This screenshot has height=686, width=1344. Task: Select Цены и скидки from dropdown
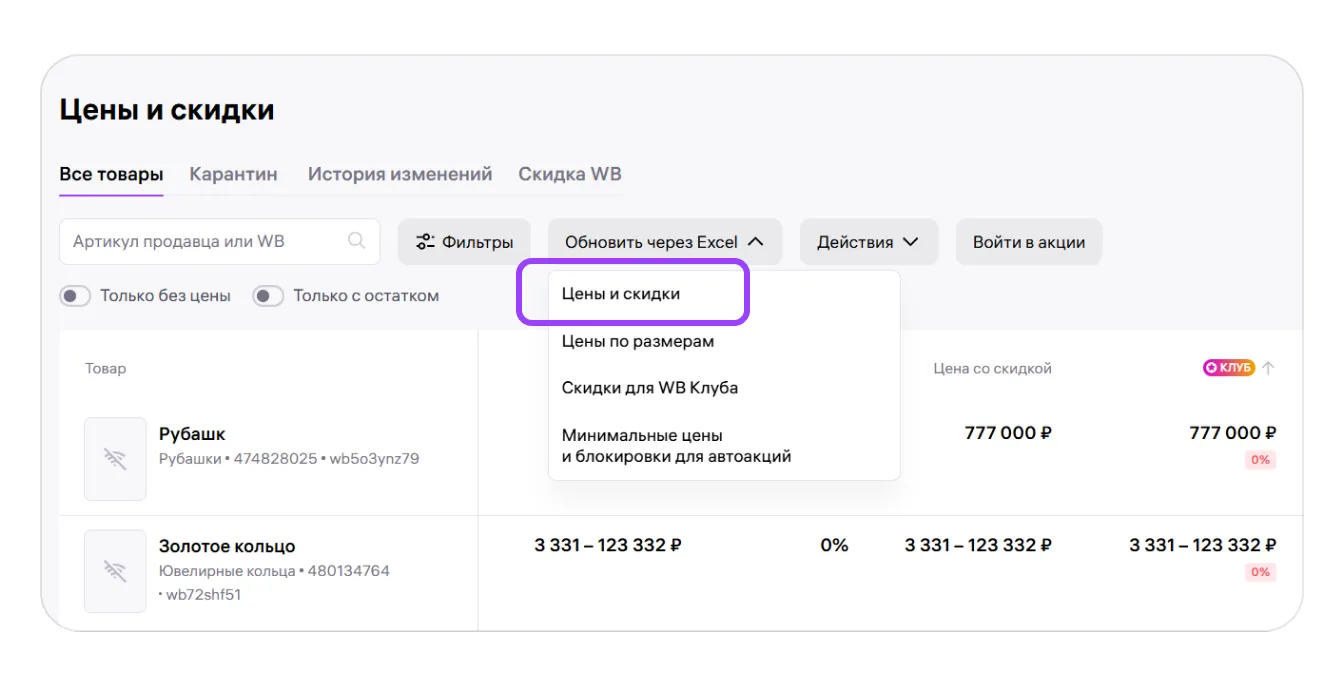(621, 294)
